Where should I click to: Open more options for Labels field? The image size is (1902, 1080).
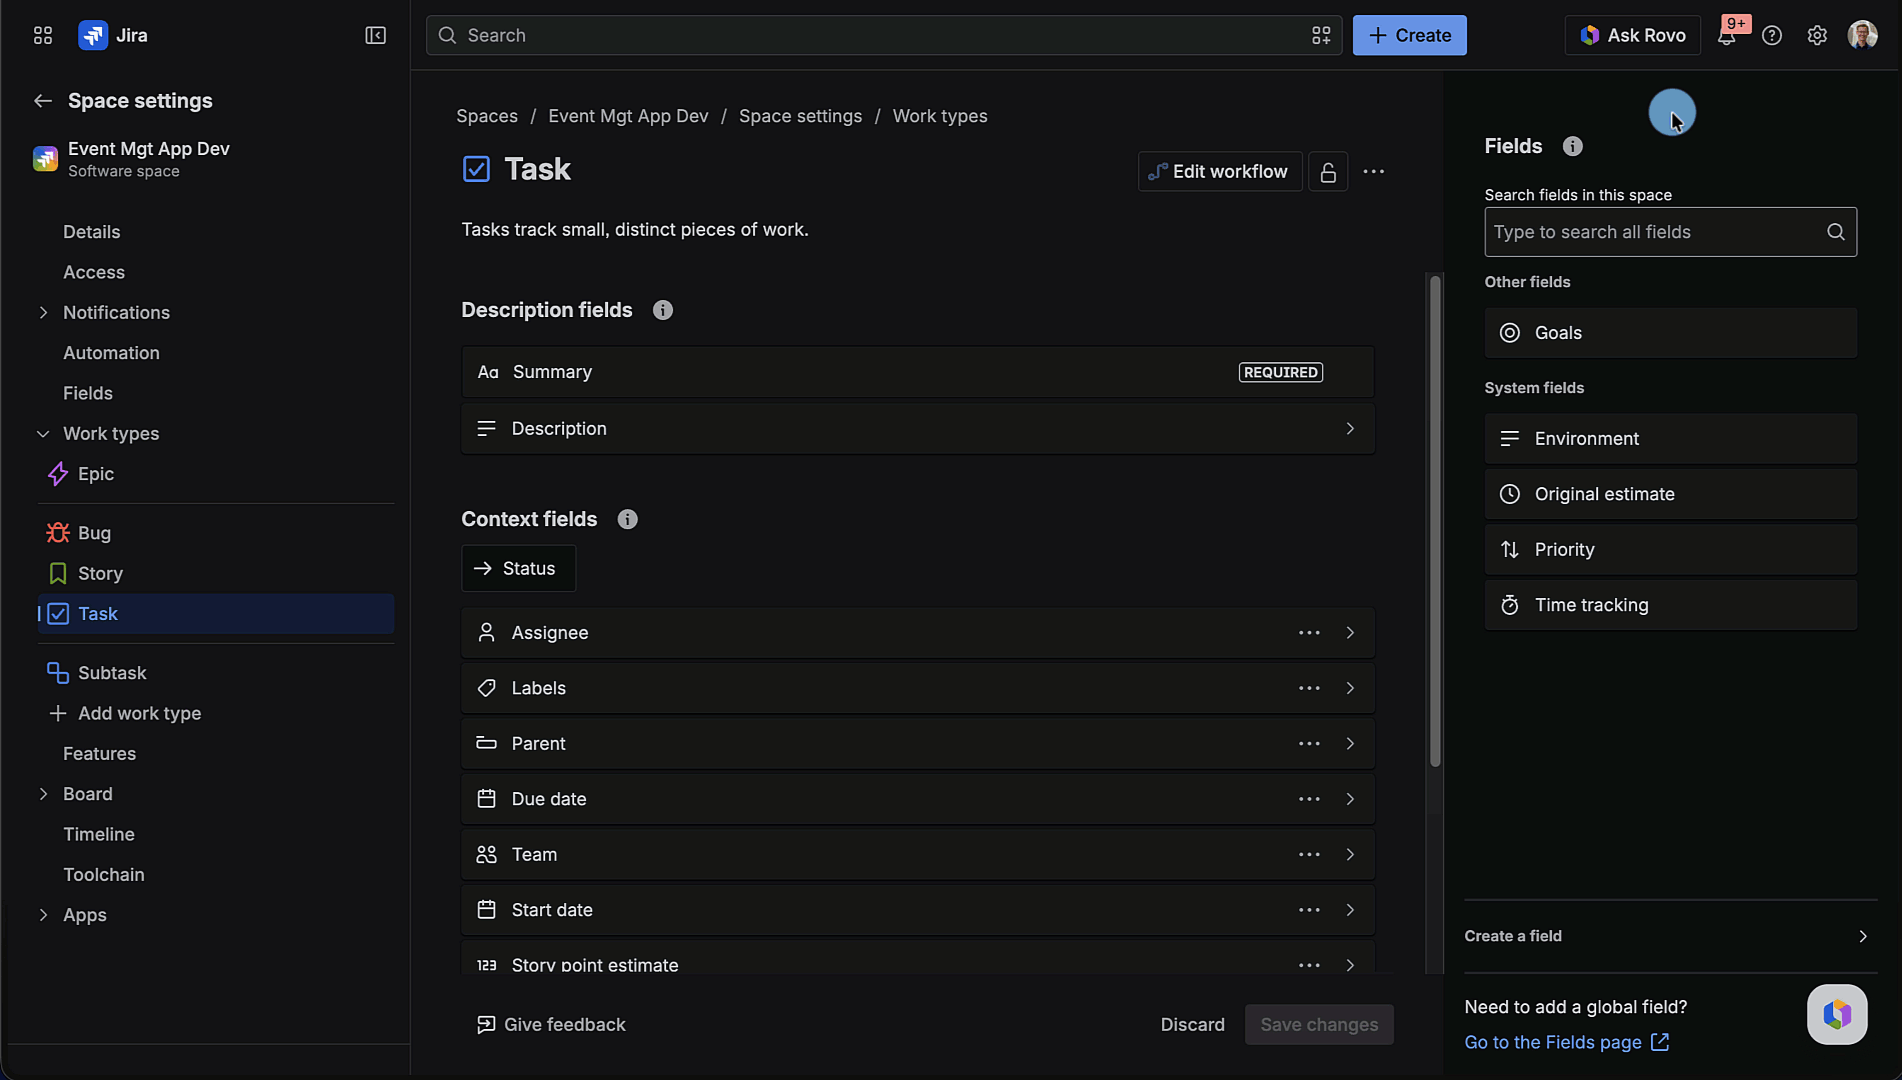tap(1309, 688)
